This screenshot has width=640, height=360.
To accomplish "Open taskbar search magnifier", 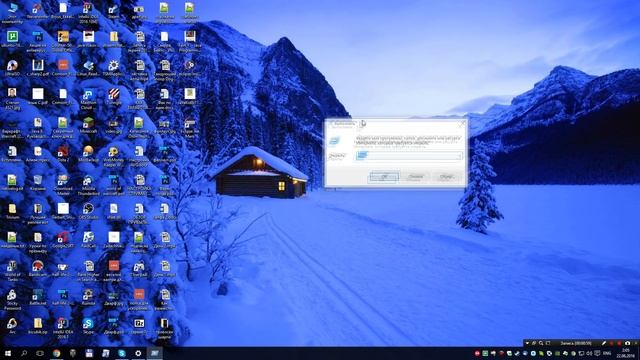I will point(24,353).
